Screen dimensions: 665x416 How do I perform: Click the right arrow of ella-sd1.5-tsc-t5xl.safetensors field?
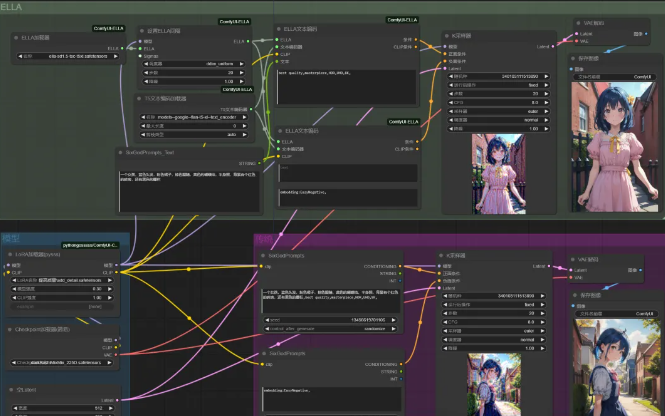click(x=115, y=56)
